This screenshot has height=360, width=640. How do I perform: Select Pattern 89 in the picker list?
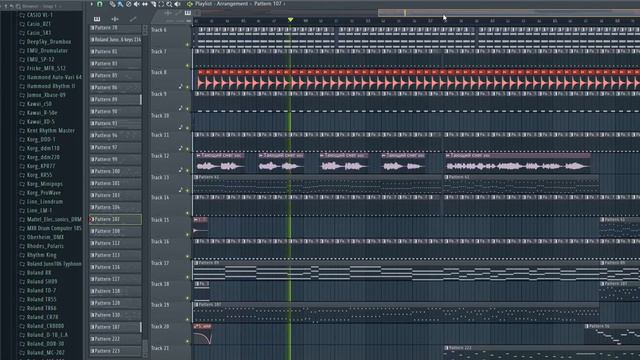click(x=116, y=99)
